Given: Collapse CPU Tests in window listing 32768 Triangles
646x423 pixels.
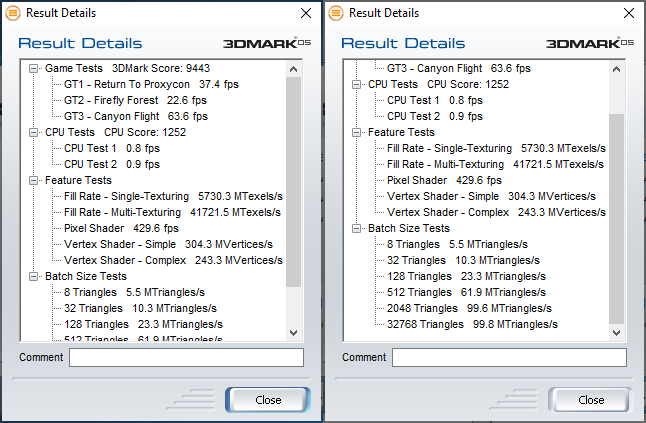Looking at the screenshot, I should click(x=356, y=84).
